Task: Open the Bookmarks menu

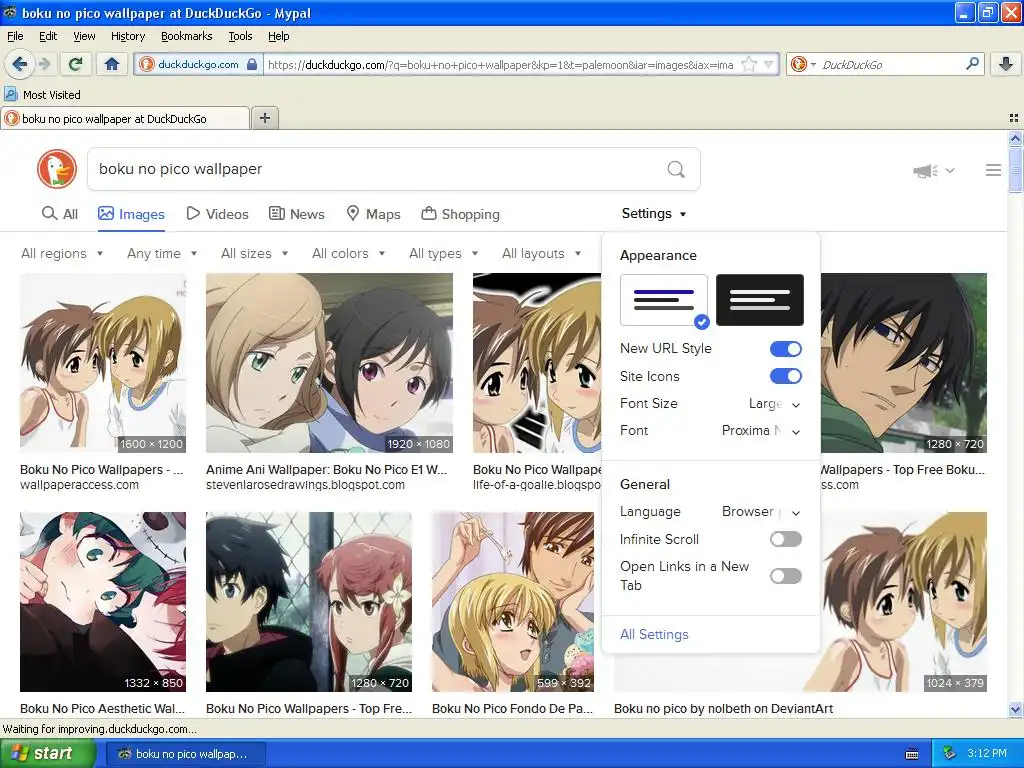Action: coord(187,36)
